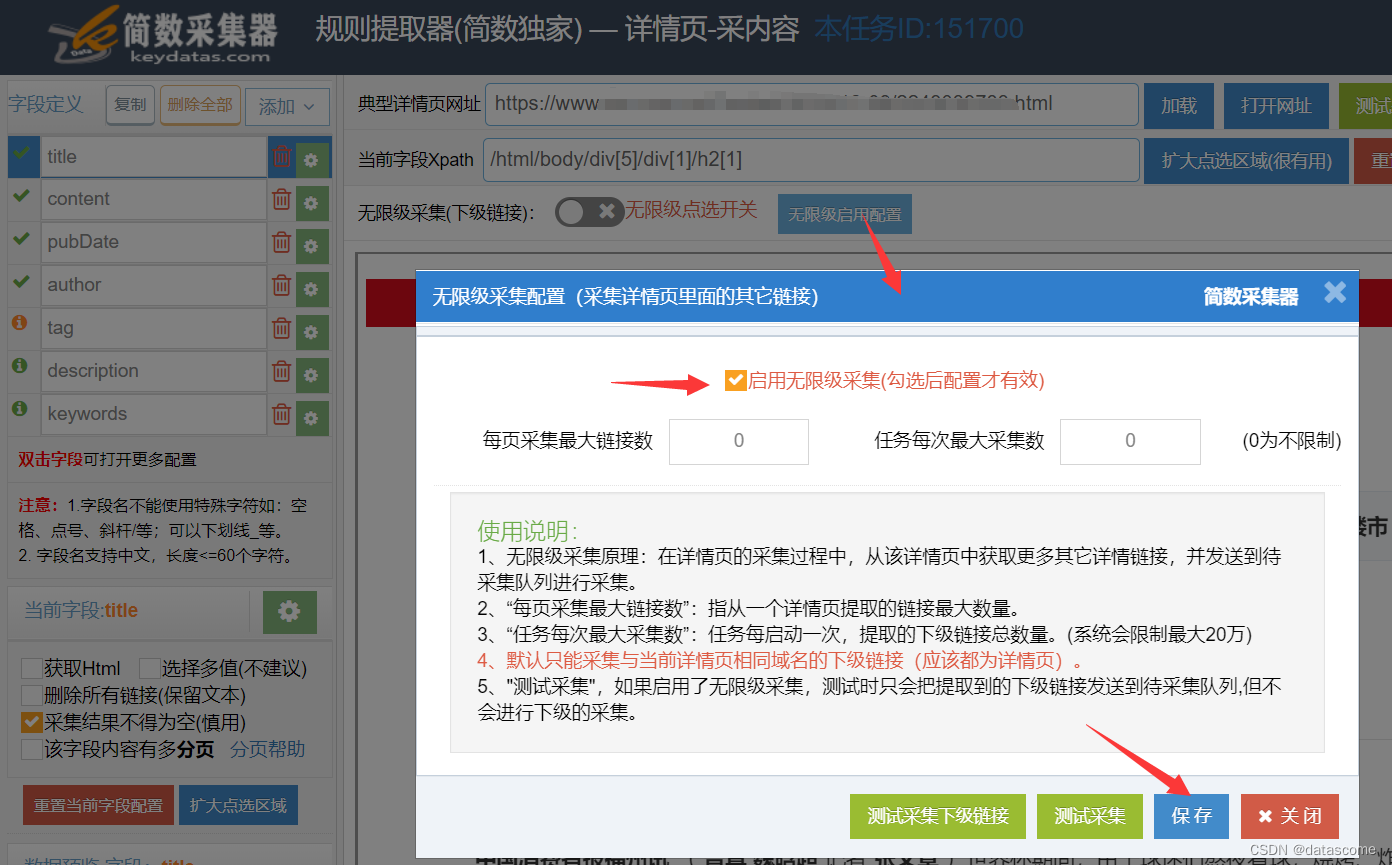Delete the description field via trash icon
This screenshot has height=865, width=1392.
[x=282, y=371]
